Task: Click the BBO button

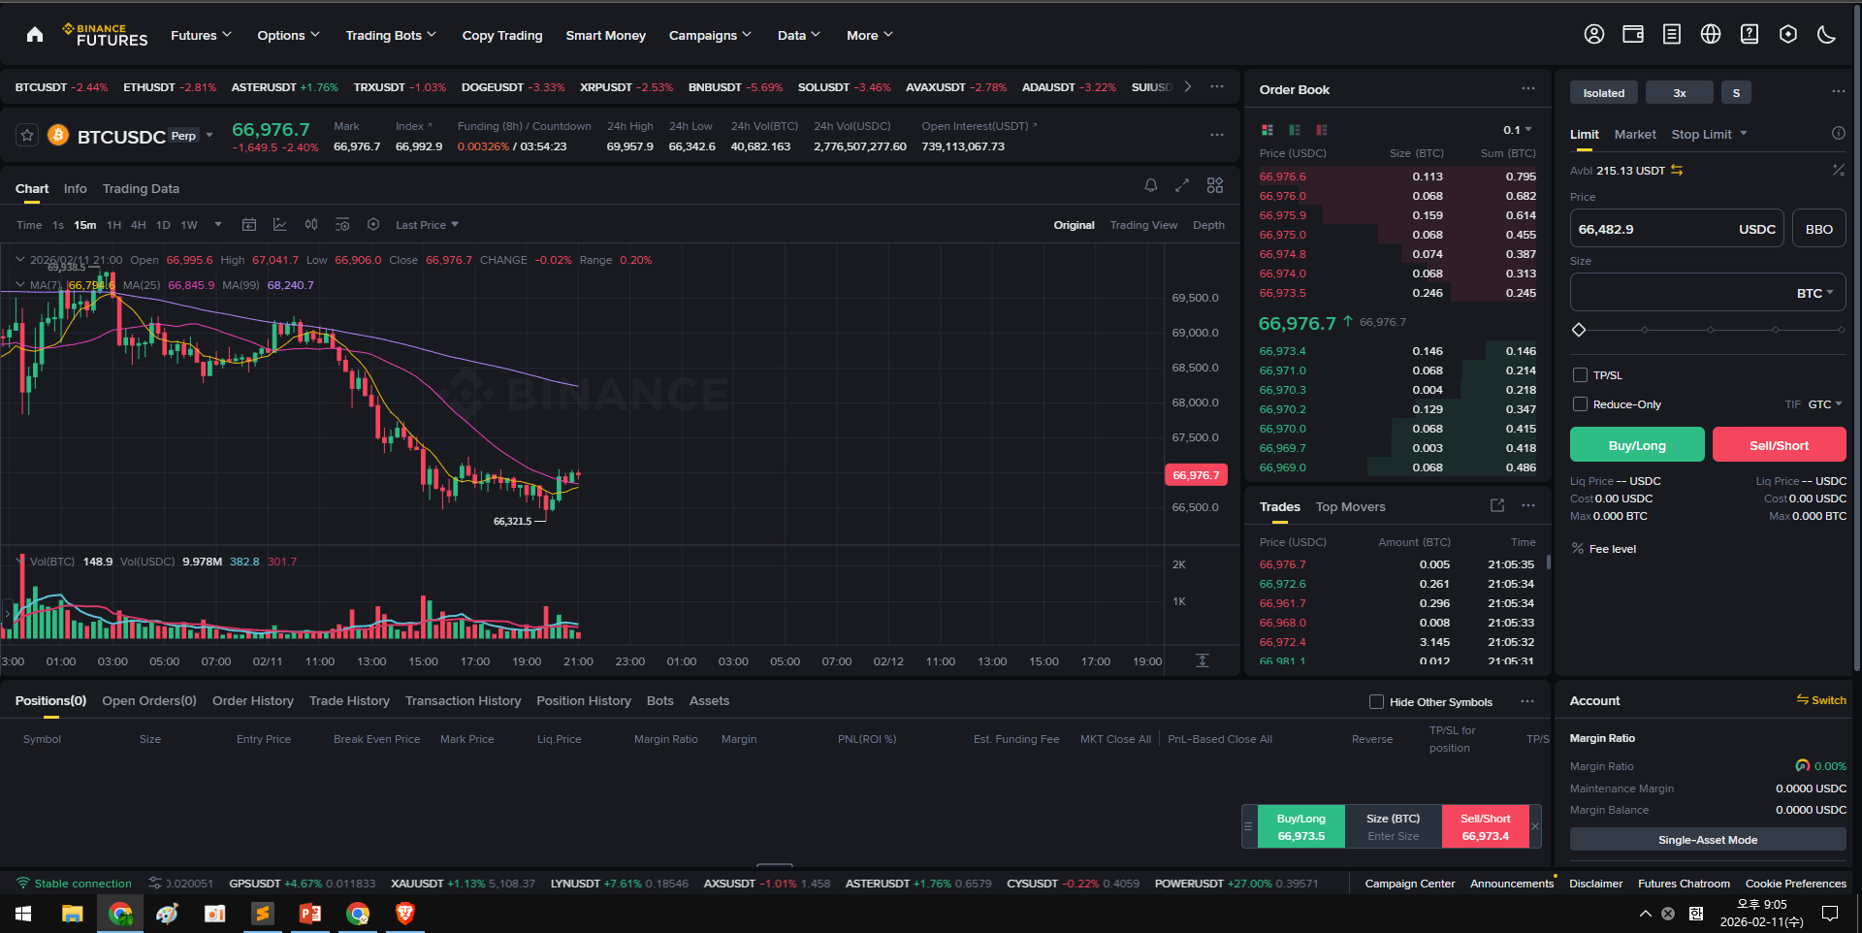Action: [x=1819, y=229]
